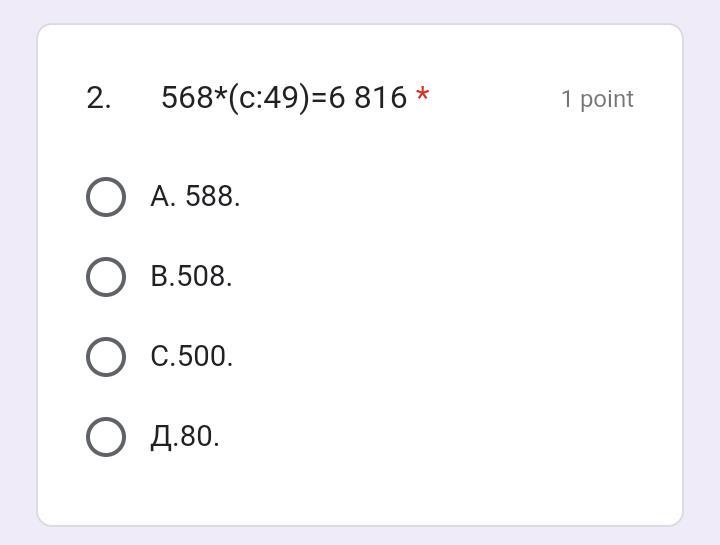Click the '1 point' score label
Viewport: 720px width, 545px height.
tap(597, 100)
